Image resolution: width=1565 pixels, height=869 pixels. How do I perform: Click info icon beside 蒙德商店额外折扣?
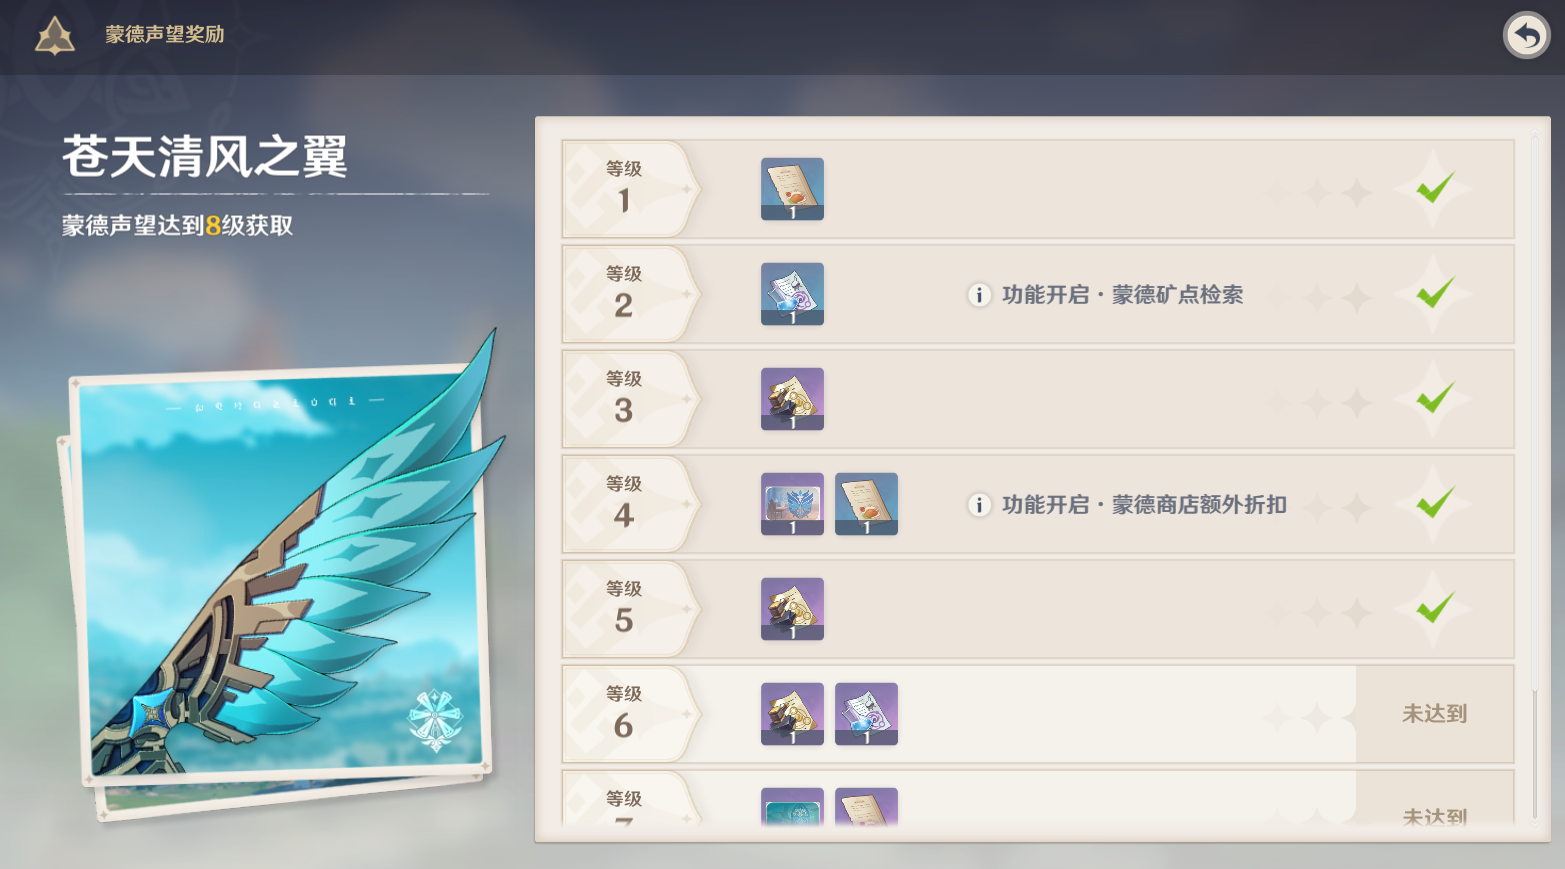(x=979, y=505)
